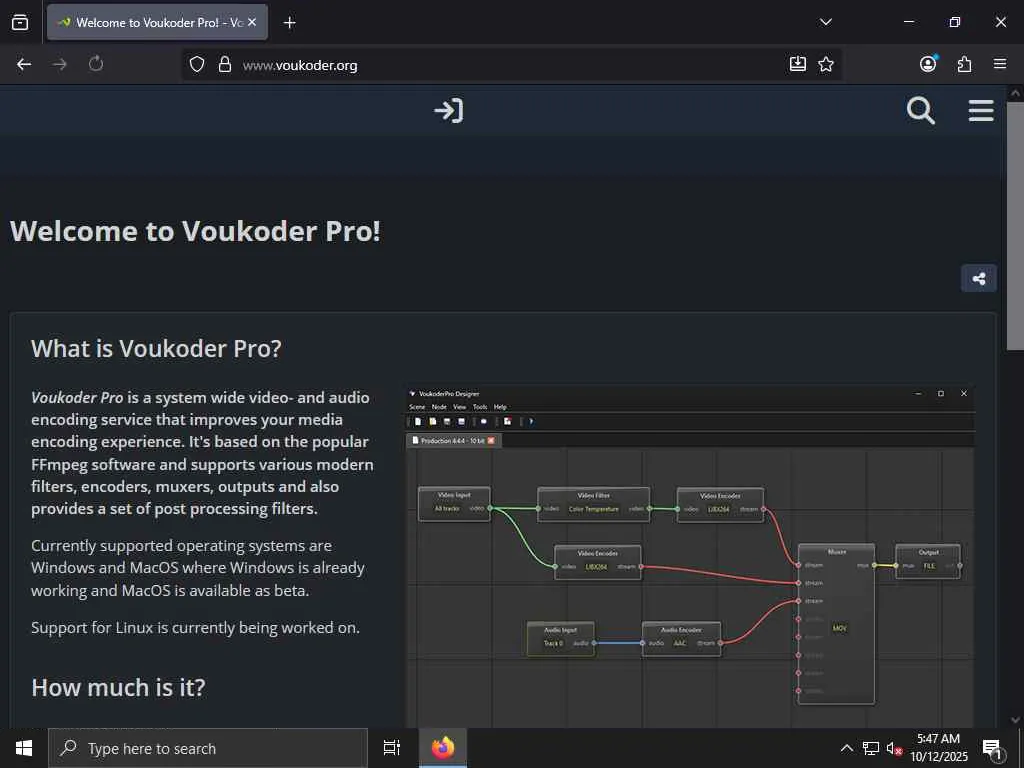Open the Windows Start menu
Screen dimensions: 1024x768
24,748
